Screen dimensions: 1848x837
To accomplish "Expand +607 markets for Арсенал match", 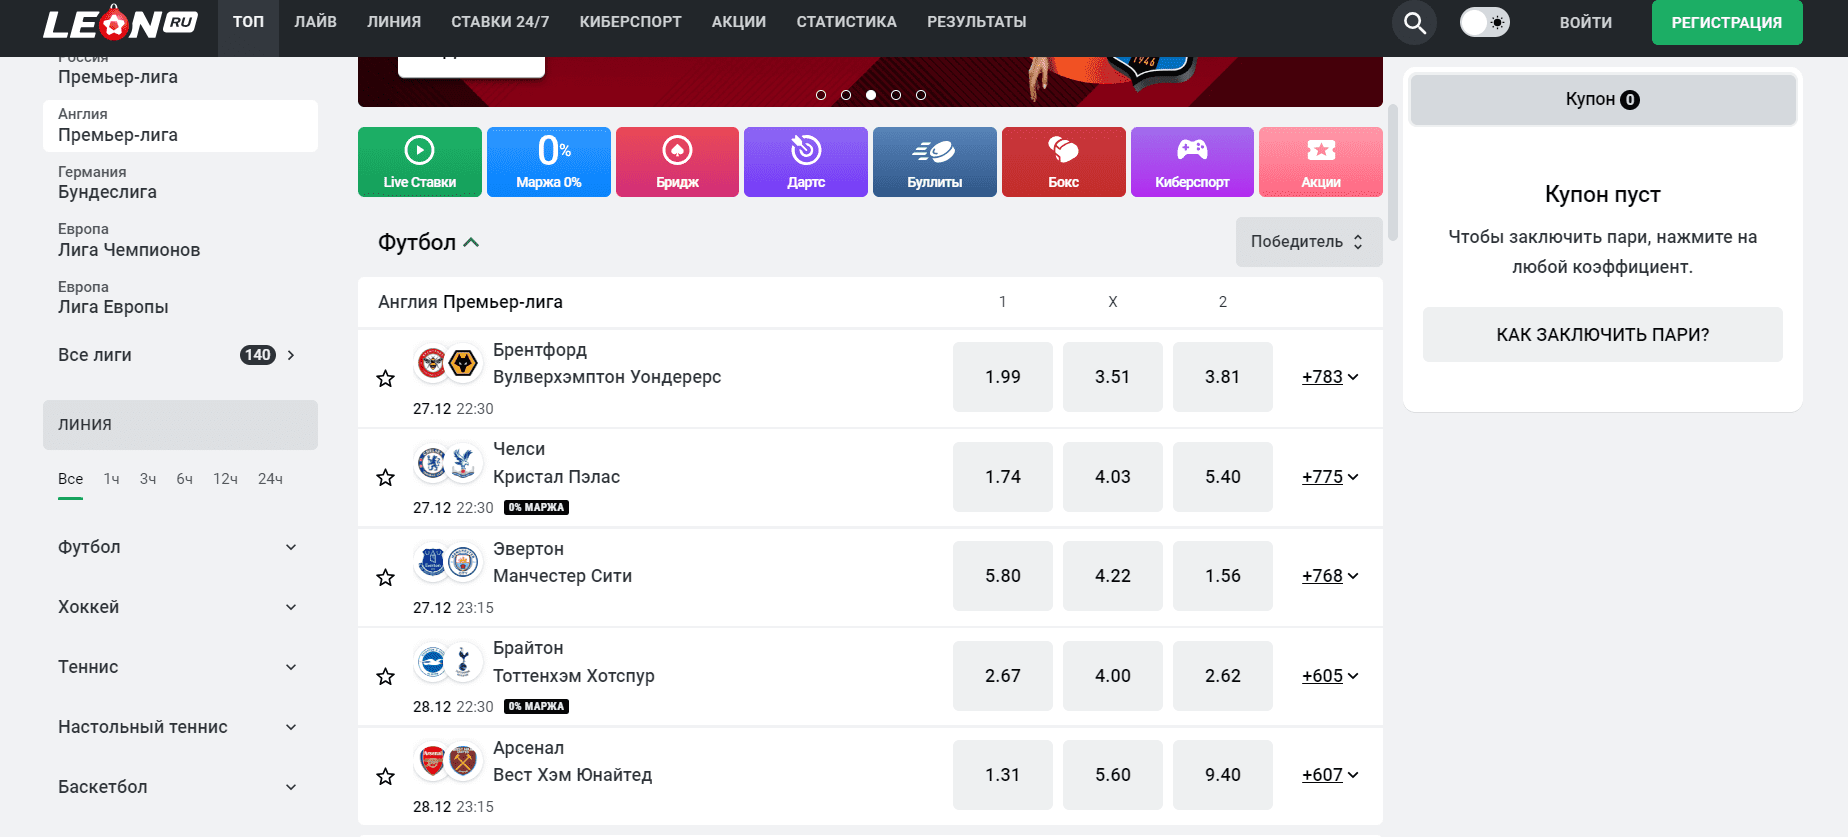I will [1330, 775].
